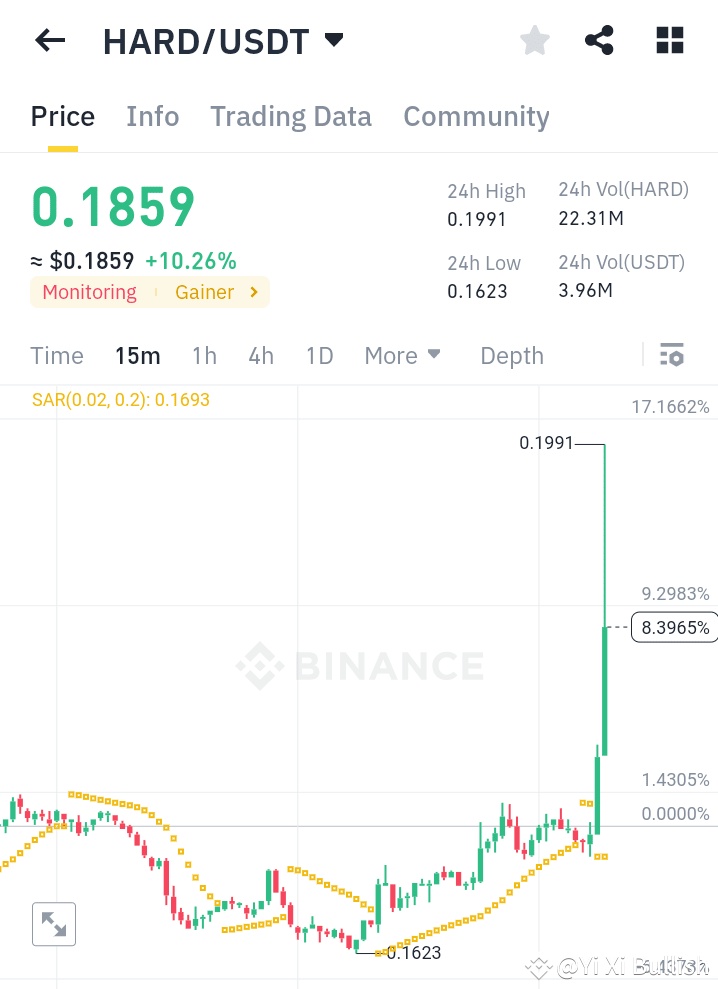This screenshot has width=718, height=989.
Task: Open the Community section
Action: (x=476, y=117)
